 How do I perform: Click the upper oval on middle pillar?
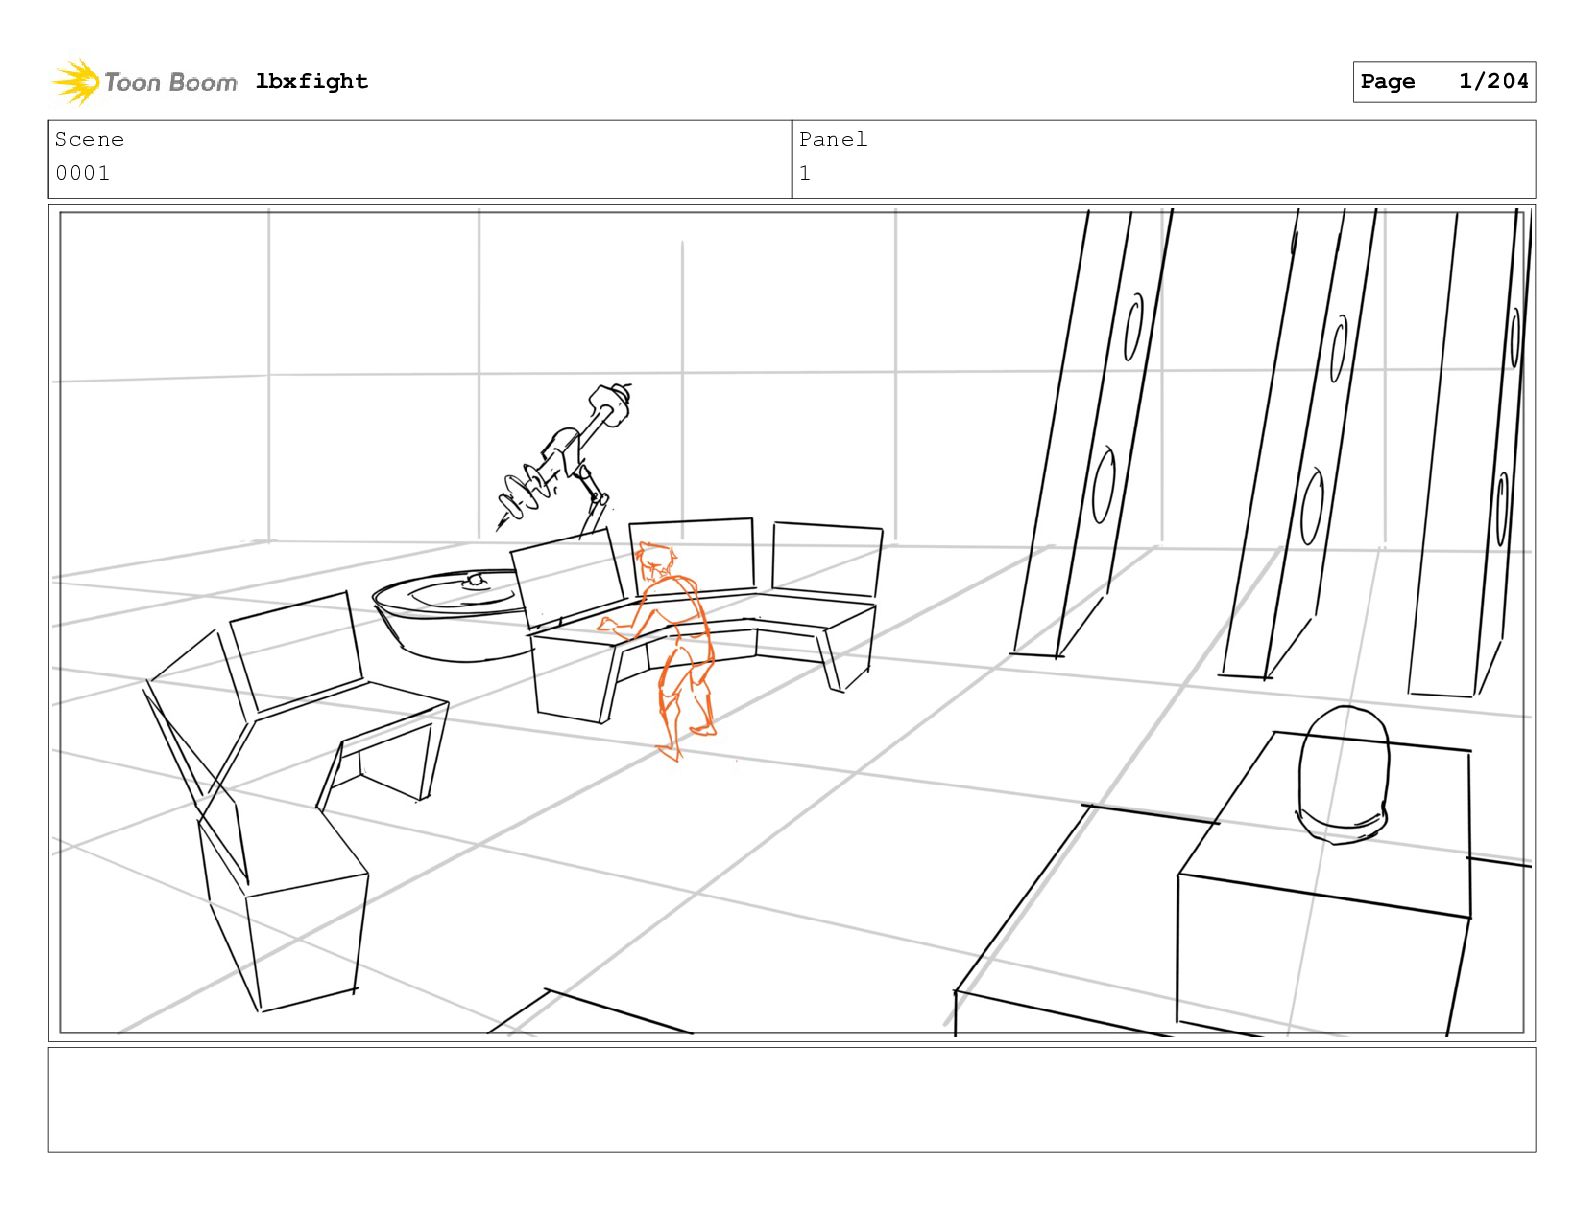pyautogui.click(x=1338, y=348)
